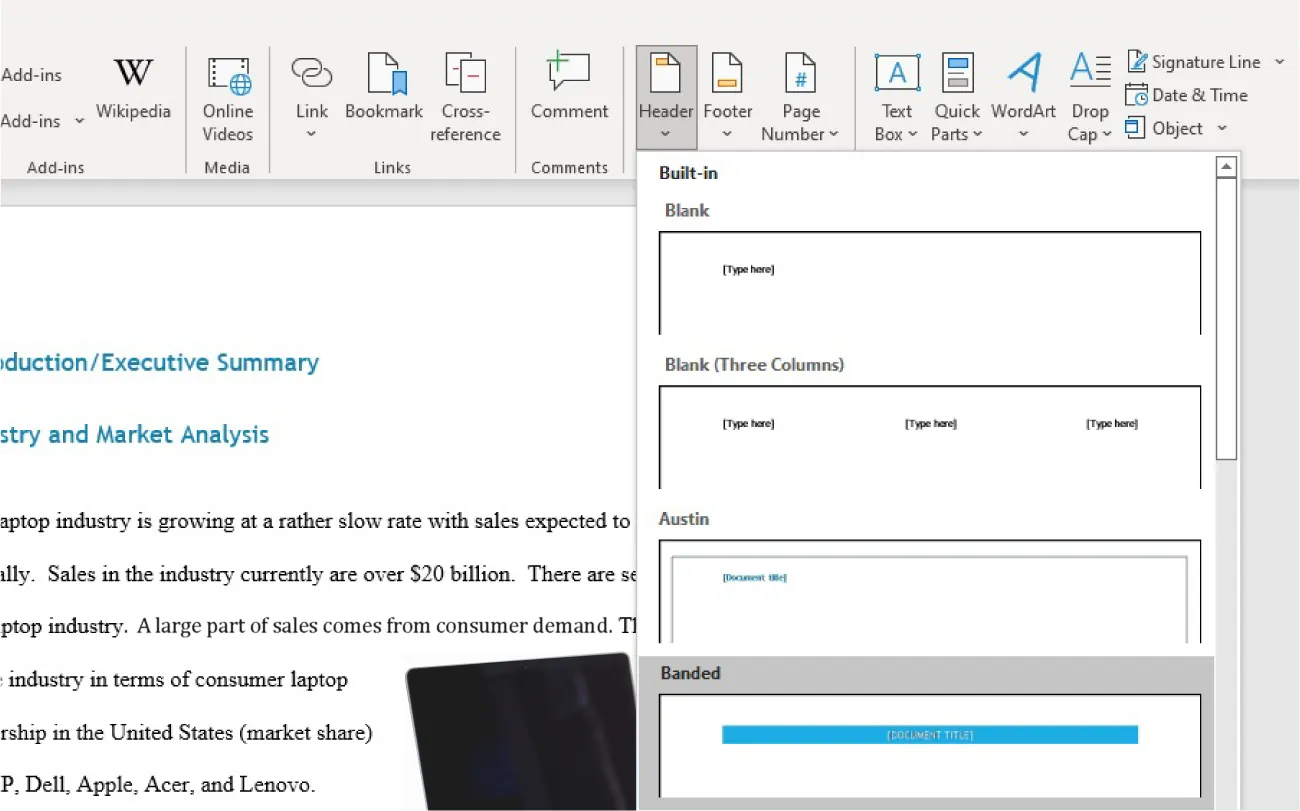This screenshot has width=1300, height=811.
Task: Insert the Date & Time
Action: (1187, 95)
